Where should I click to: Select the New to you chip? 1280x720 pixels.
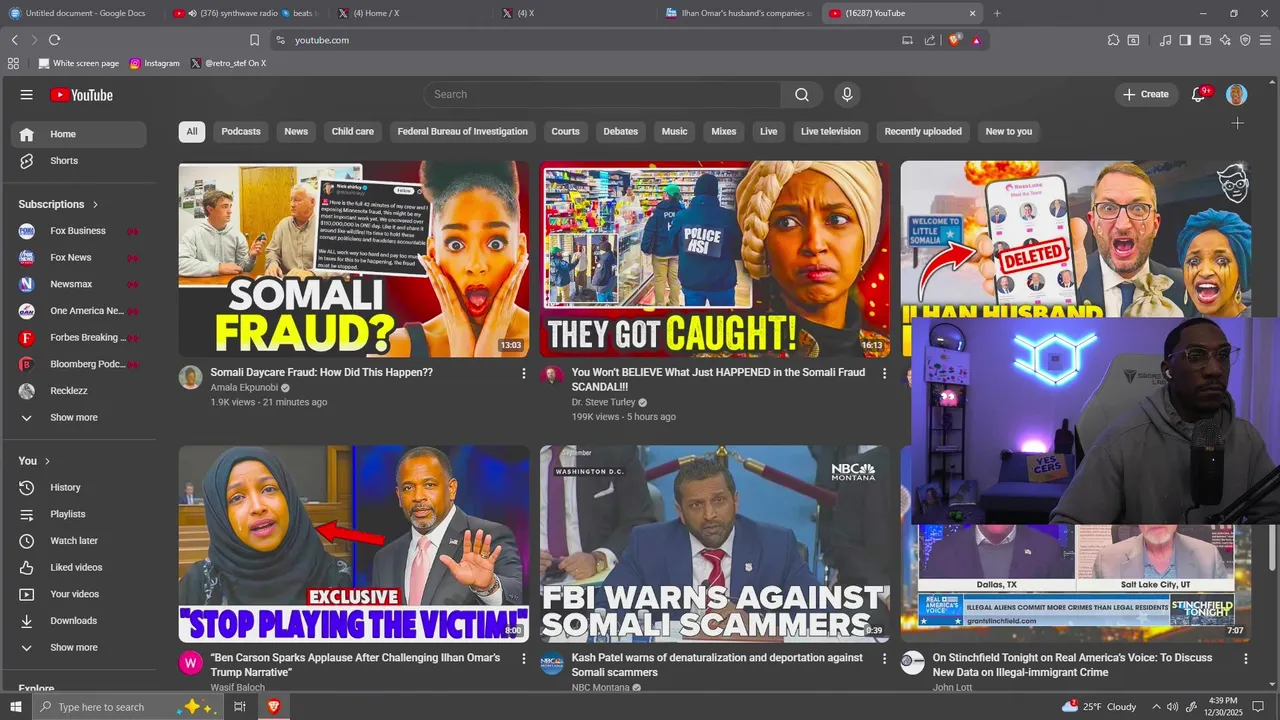click(1009, 131)
